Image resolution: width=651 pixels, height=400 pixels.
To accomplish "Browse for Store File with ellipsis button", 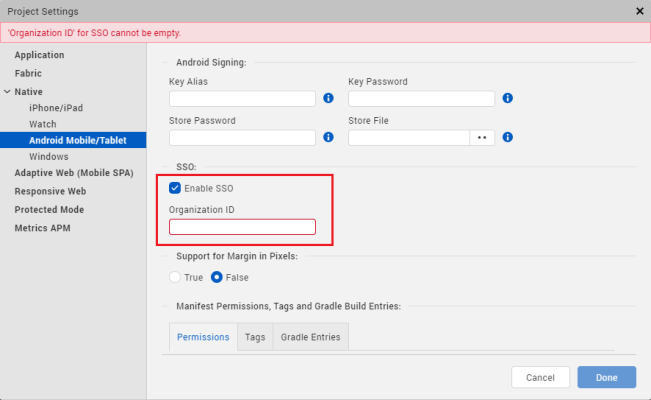I will pyautogui.click(x=483, y=137).
